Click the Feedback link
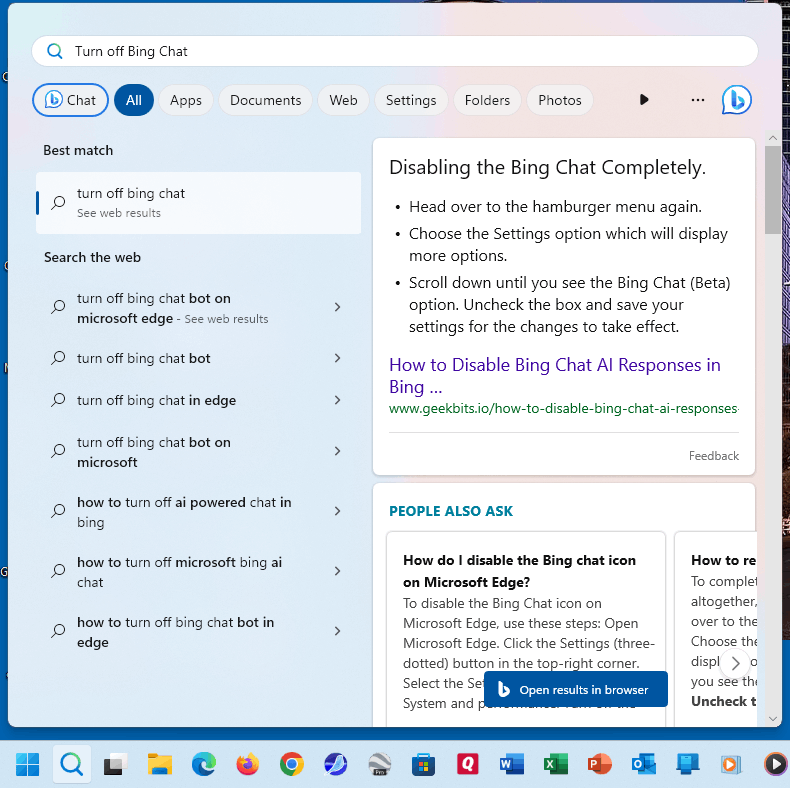Image resolution: width=790 pixels, height=788 pixels. coord(713,455)
